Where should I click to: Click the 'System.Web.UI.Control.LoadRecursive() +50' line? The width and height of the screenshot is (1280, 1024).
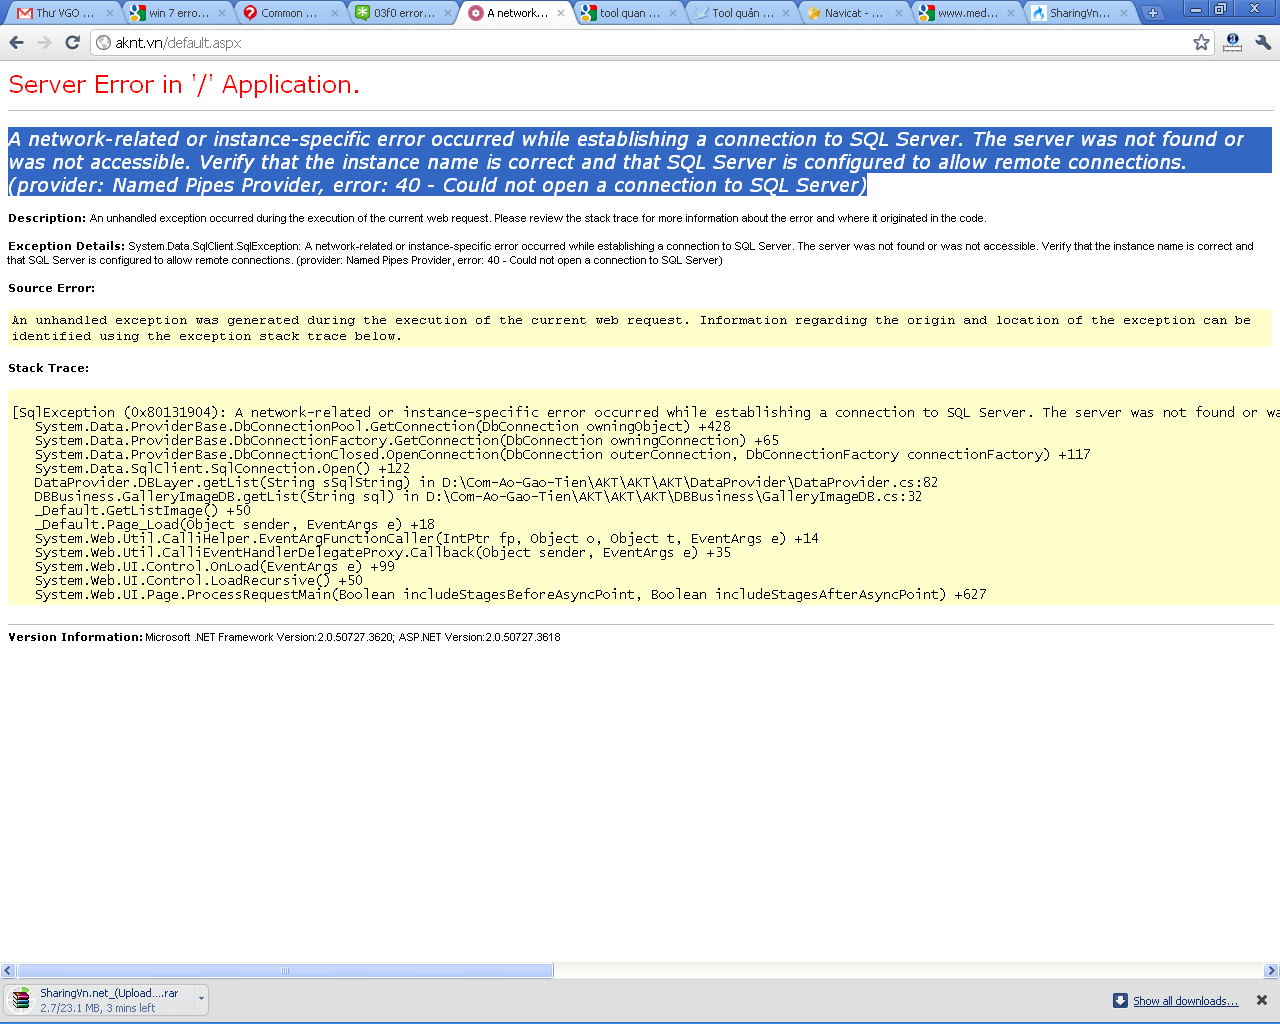coord(198,580)
